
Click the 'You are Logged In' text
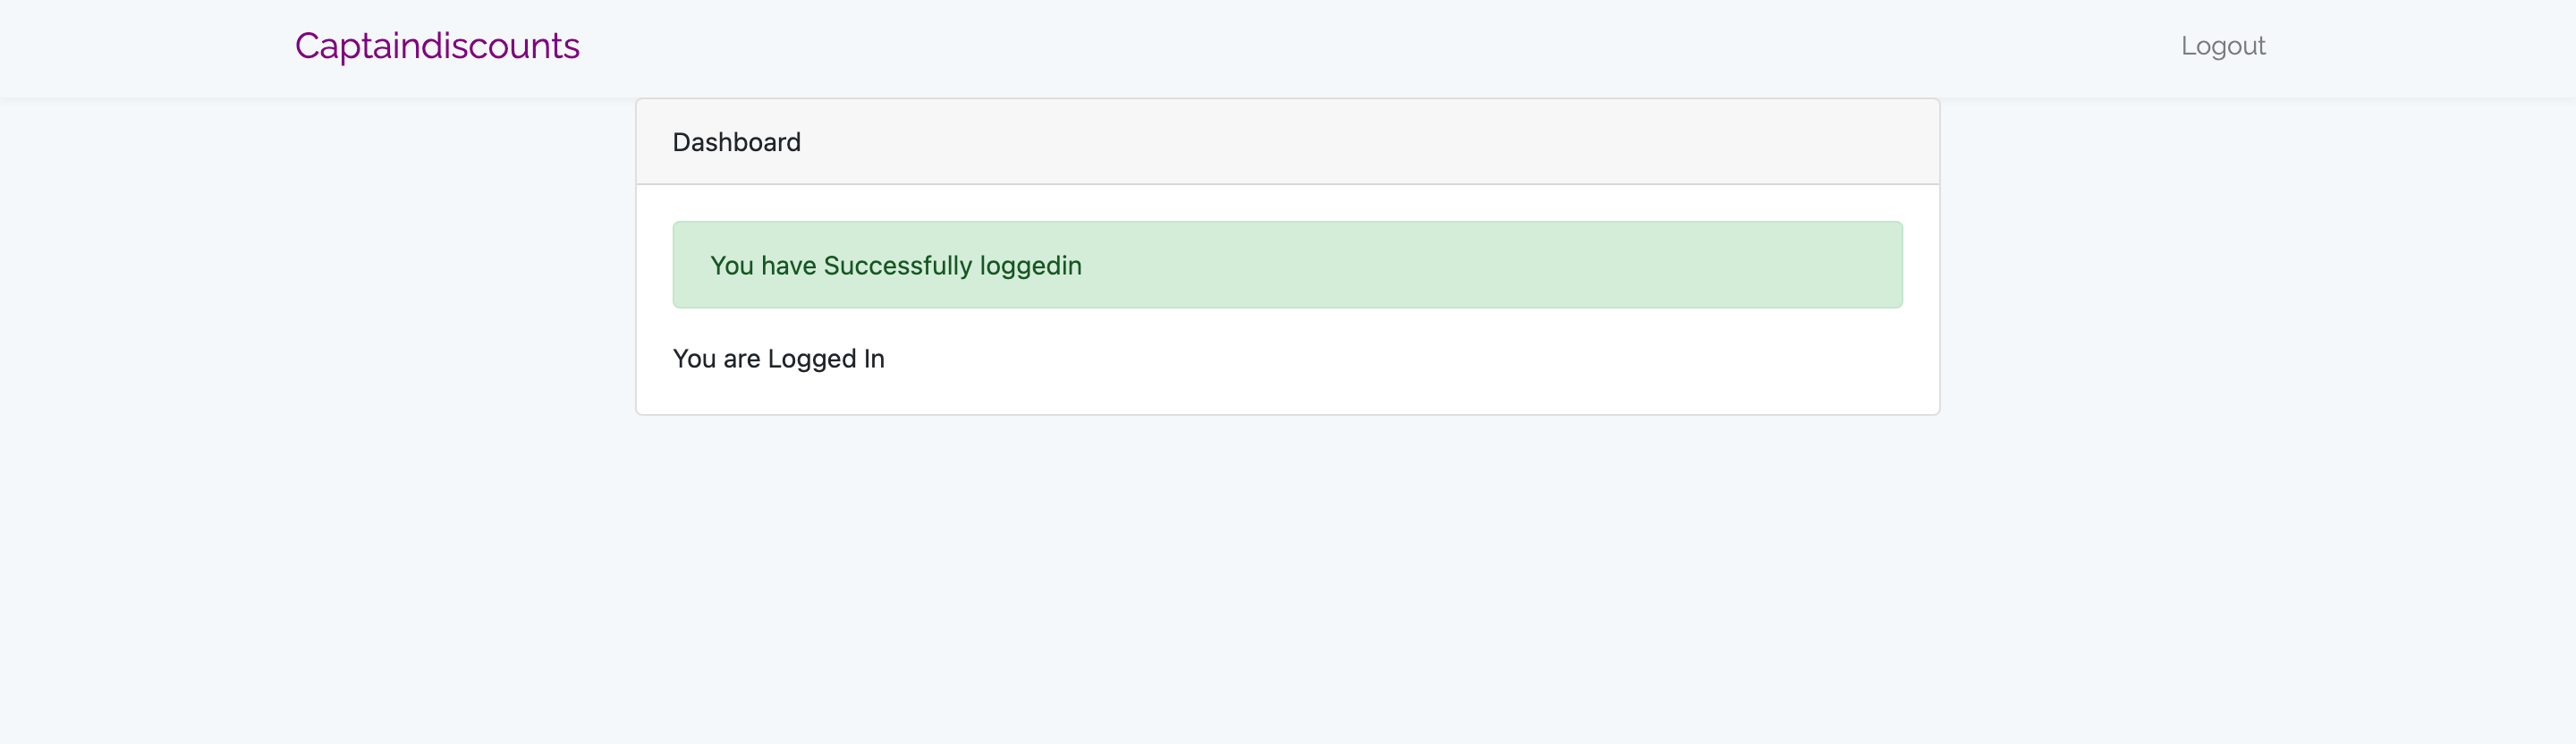(778, 358)
